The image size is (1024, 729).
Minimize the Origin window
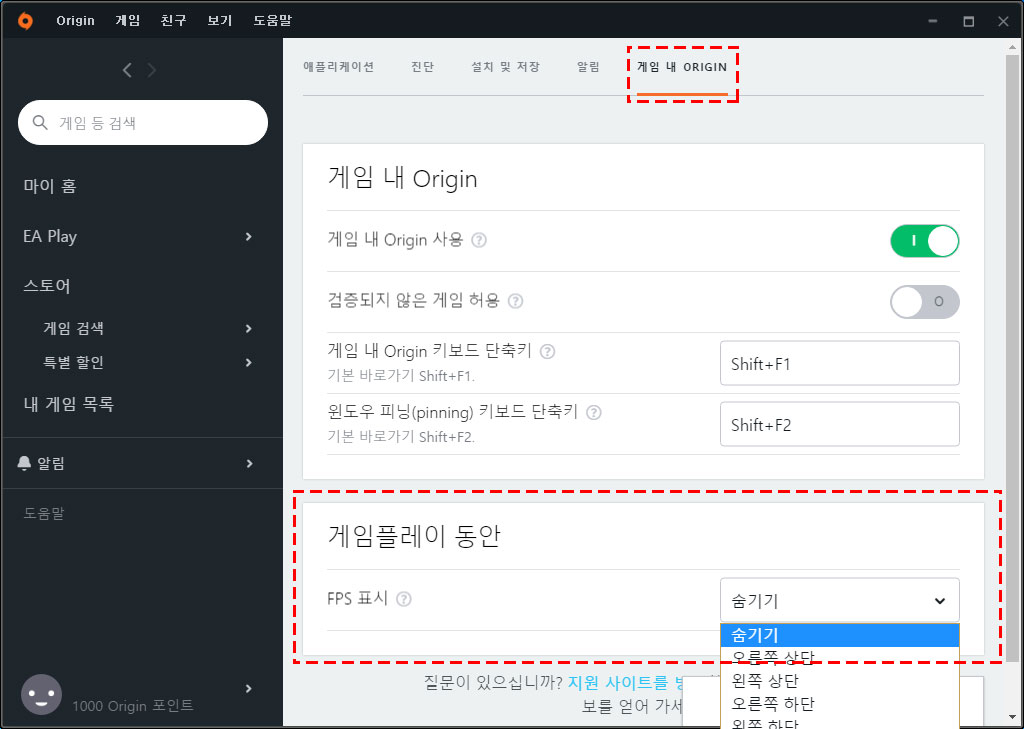(x=935, y=22)
